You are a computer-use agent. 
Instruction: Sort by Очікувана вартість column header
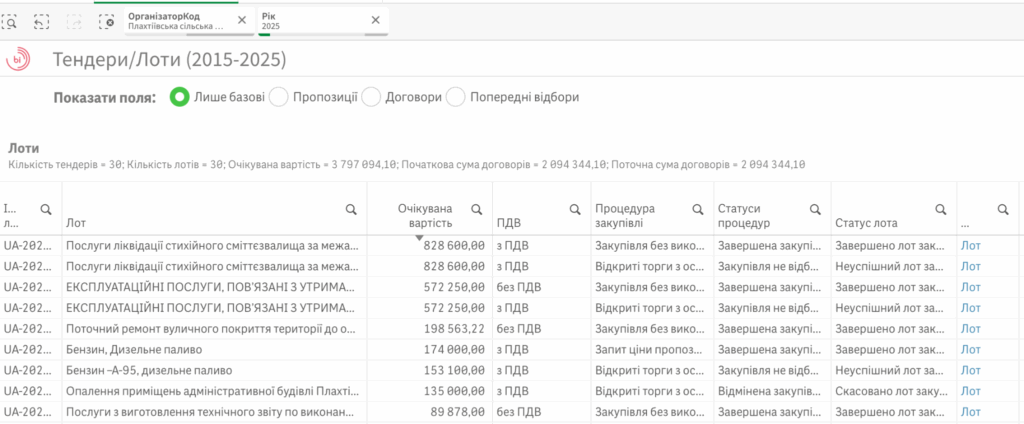[x=428, y=216]
